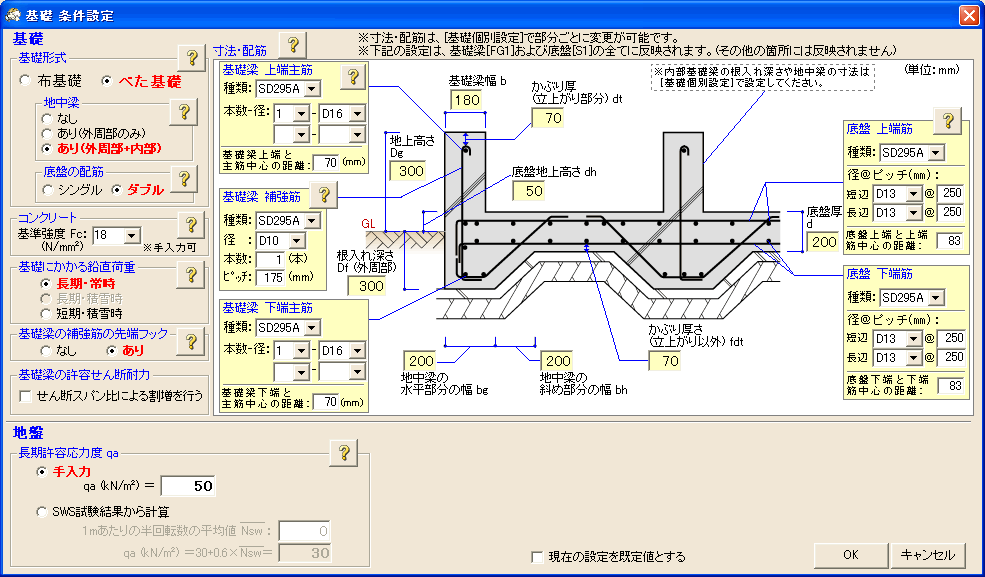Open 底盤 上端筋 種類 dropdown

pyautogui.click(x=937, y=153)
